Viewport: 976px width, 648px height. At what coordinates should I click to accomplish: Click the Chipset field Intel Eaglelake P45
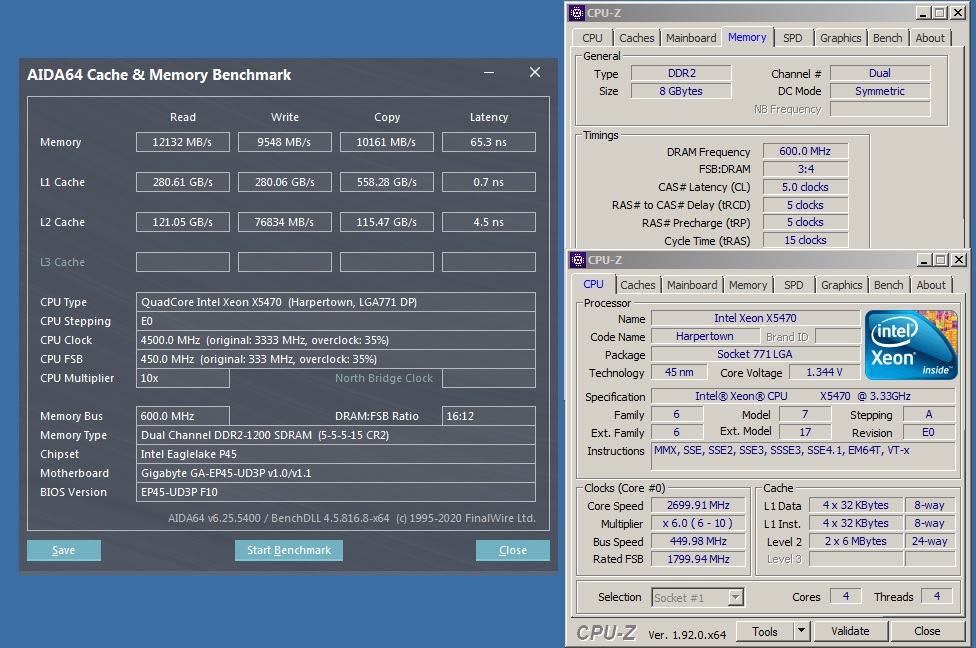tap(336, 454)
